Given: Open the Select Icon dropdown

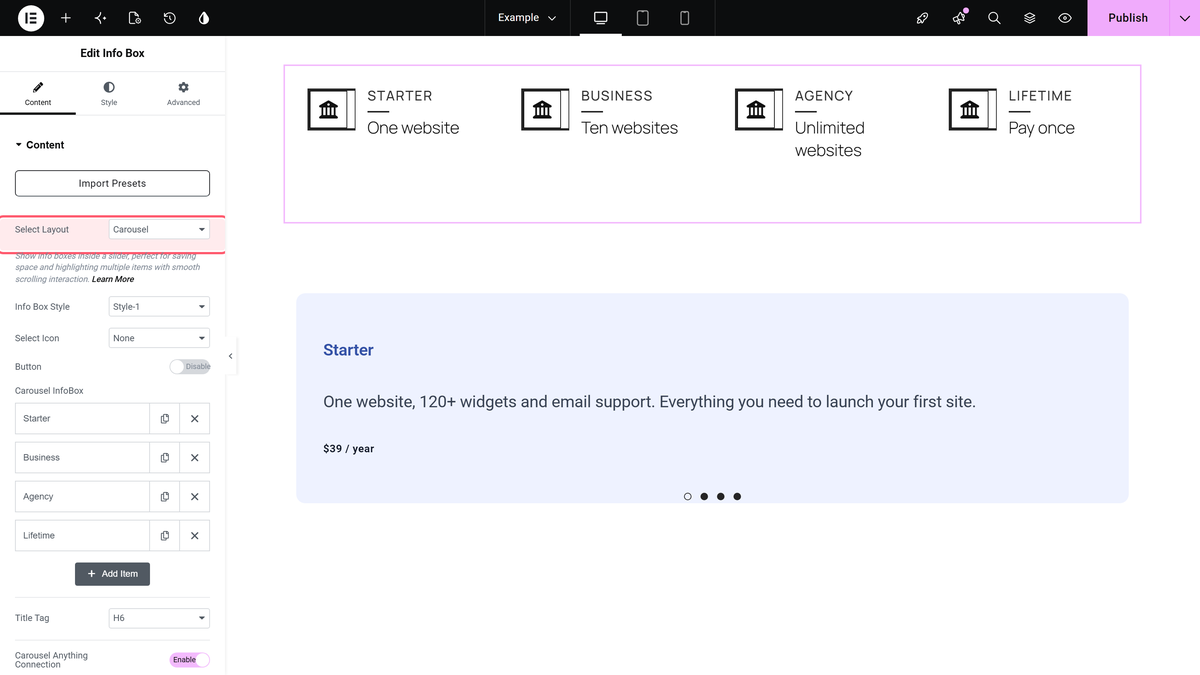Looking at the screenshot, I should click(x=159, y=338).
